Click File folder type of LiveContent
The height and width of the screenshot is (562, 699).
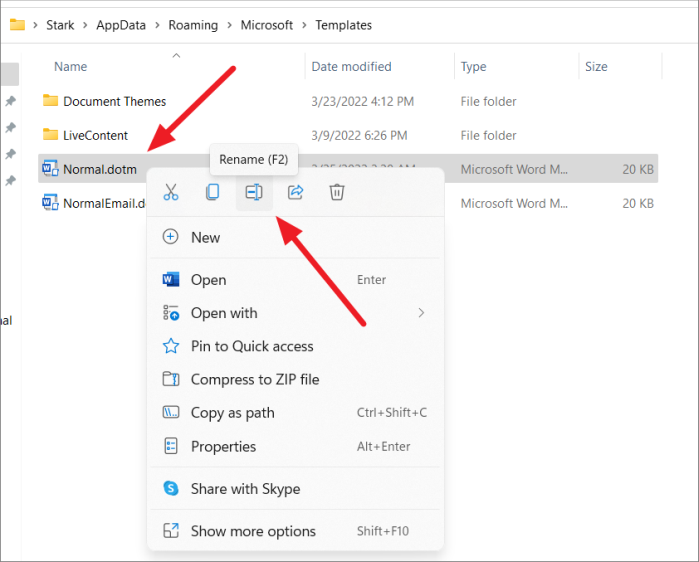click(488, 135)
